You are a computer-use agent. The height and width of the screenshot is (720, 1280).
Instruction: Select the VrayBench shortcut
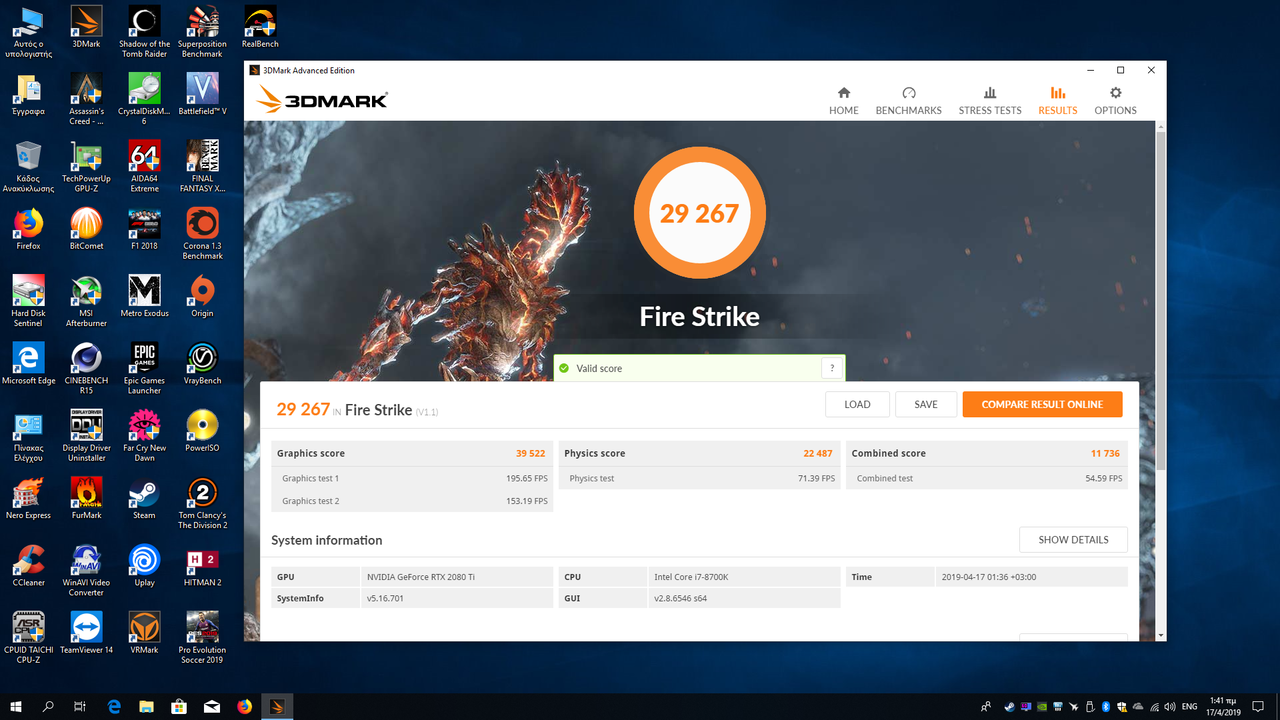click(202, 364)
